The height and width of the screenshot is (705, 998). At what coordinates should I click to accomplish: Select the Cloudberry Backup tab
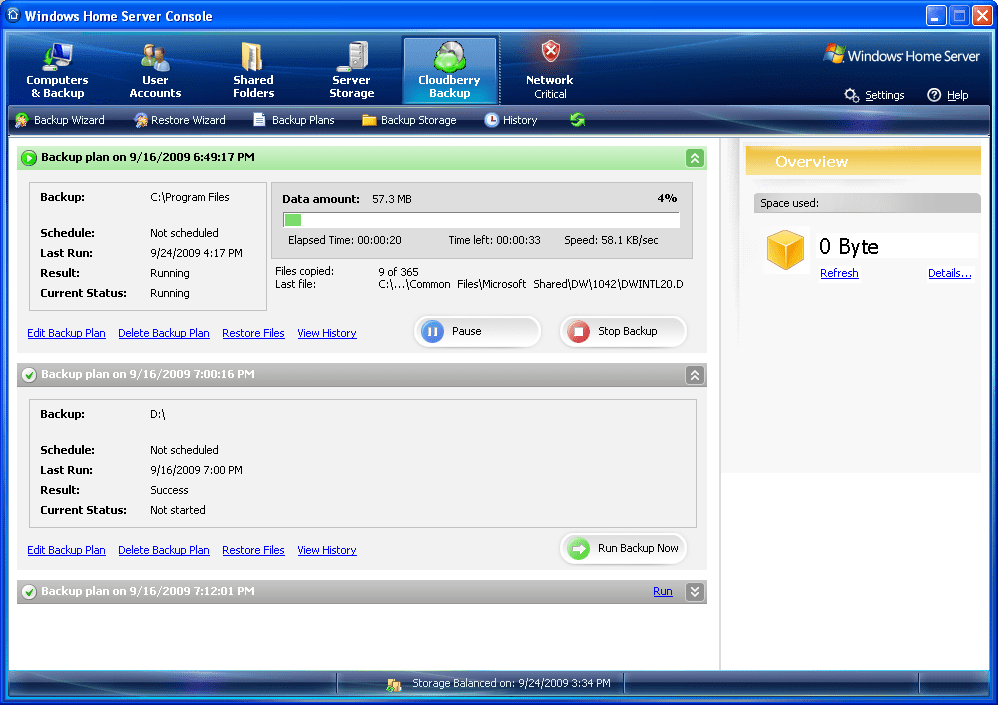[449, 71]
